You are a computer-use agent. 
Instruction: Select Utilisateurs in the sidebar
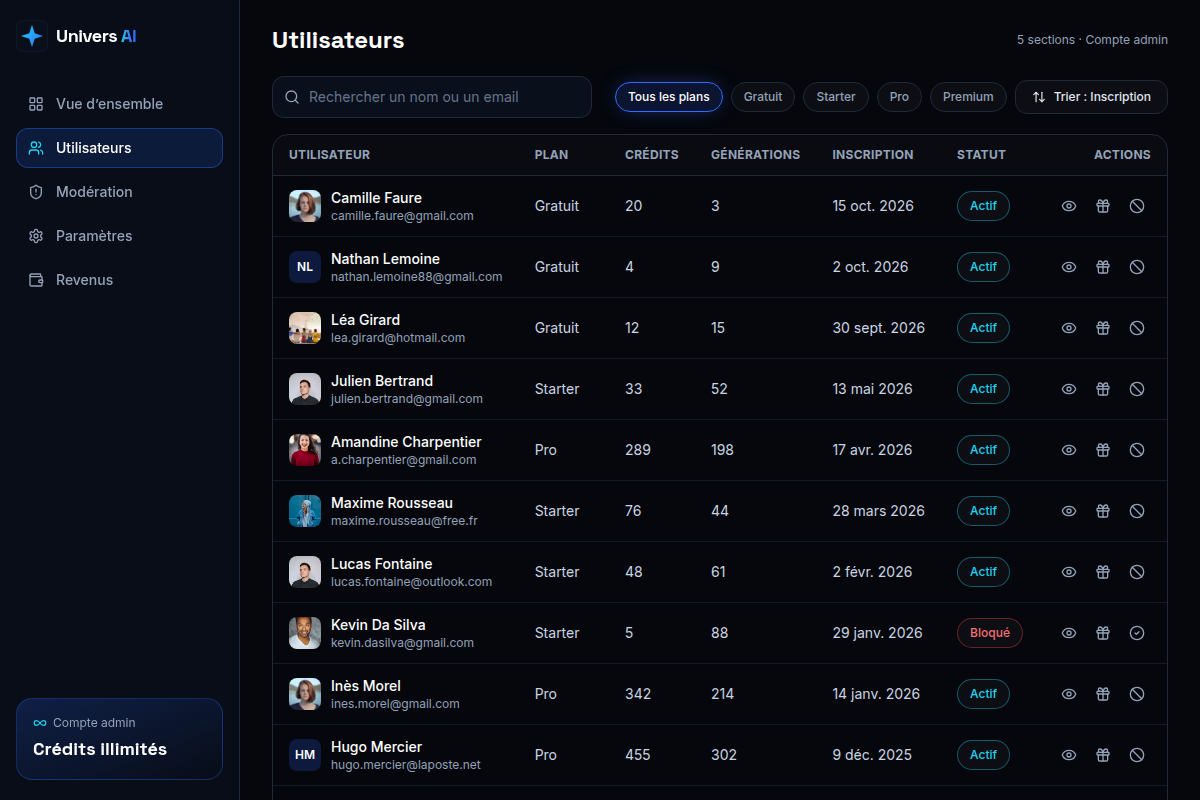pyautogui.click(x=119, y=148)
